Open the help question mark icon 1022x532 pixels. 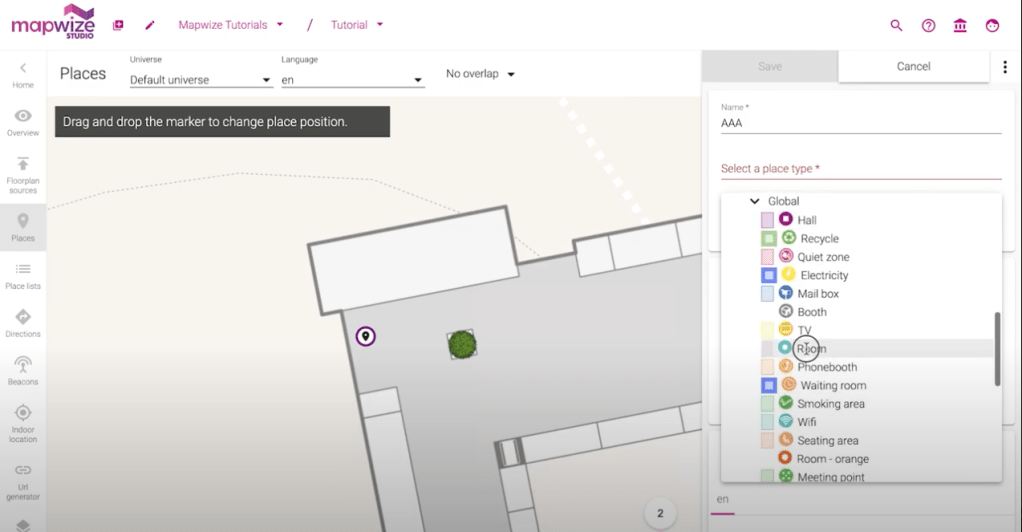tap(928, 25)
